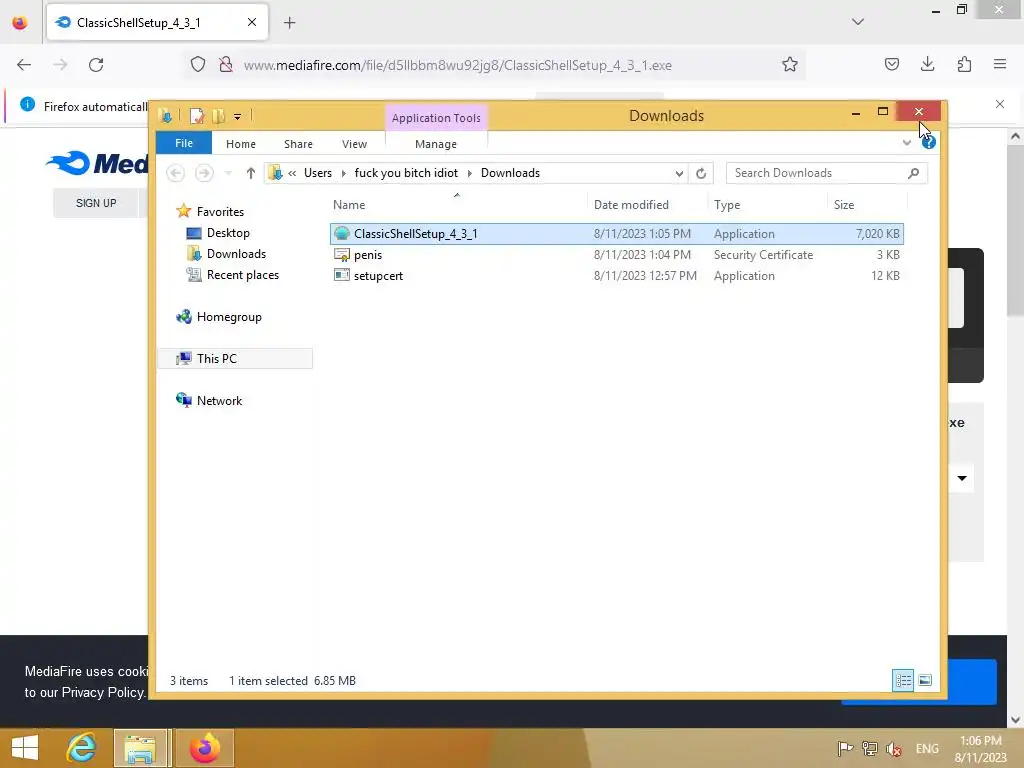This screenshot has width=1024, height=768.
Task: Select Network in navigation pane
Action: pos(219,400)
